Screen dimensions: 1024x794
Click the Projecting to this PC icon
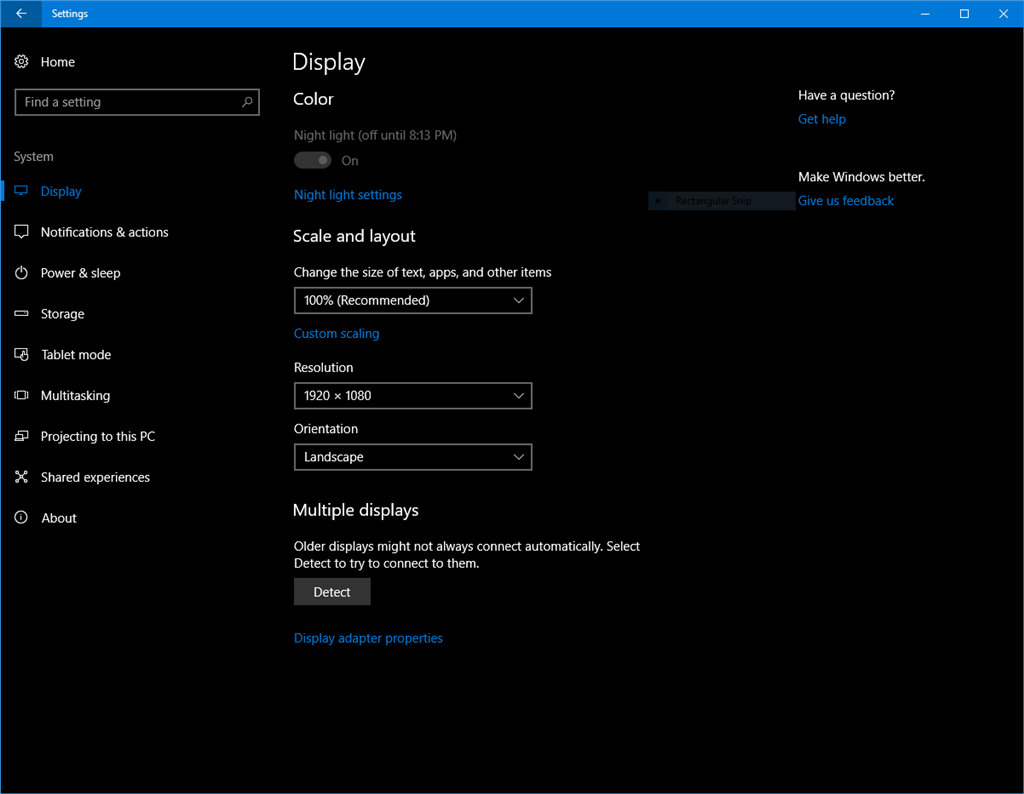pos(21,436)
